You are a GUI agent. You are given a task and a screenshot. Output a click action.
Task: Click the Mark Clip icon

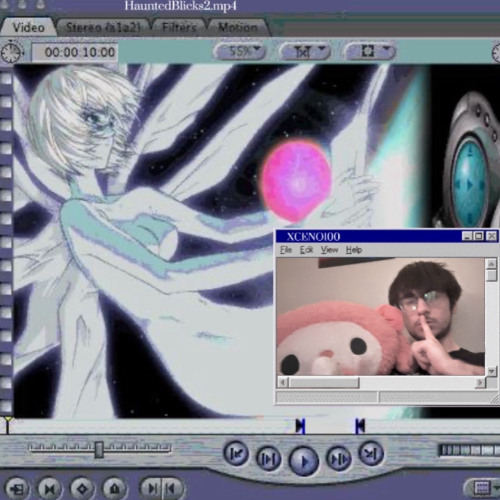point(50,489)
